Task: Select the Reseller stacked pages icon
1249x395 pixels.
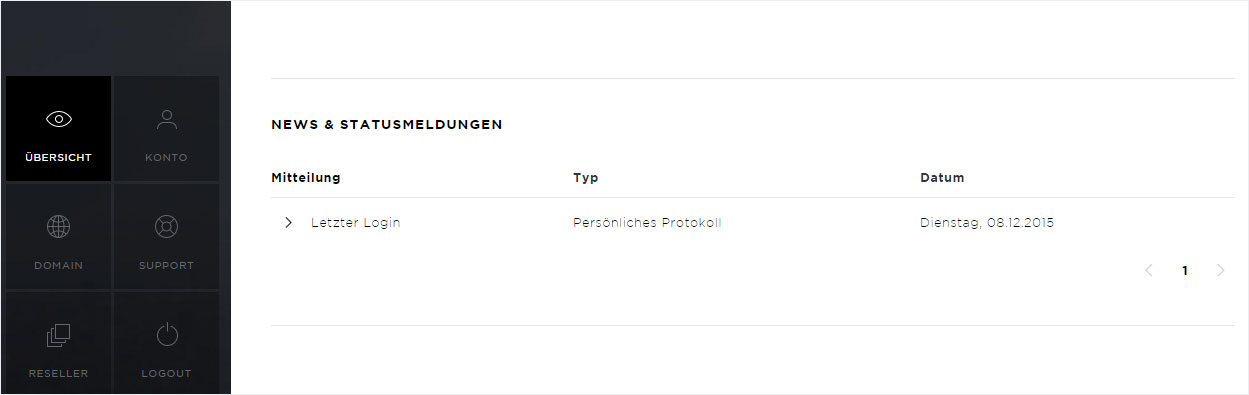Action: (x=59, y=335)
